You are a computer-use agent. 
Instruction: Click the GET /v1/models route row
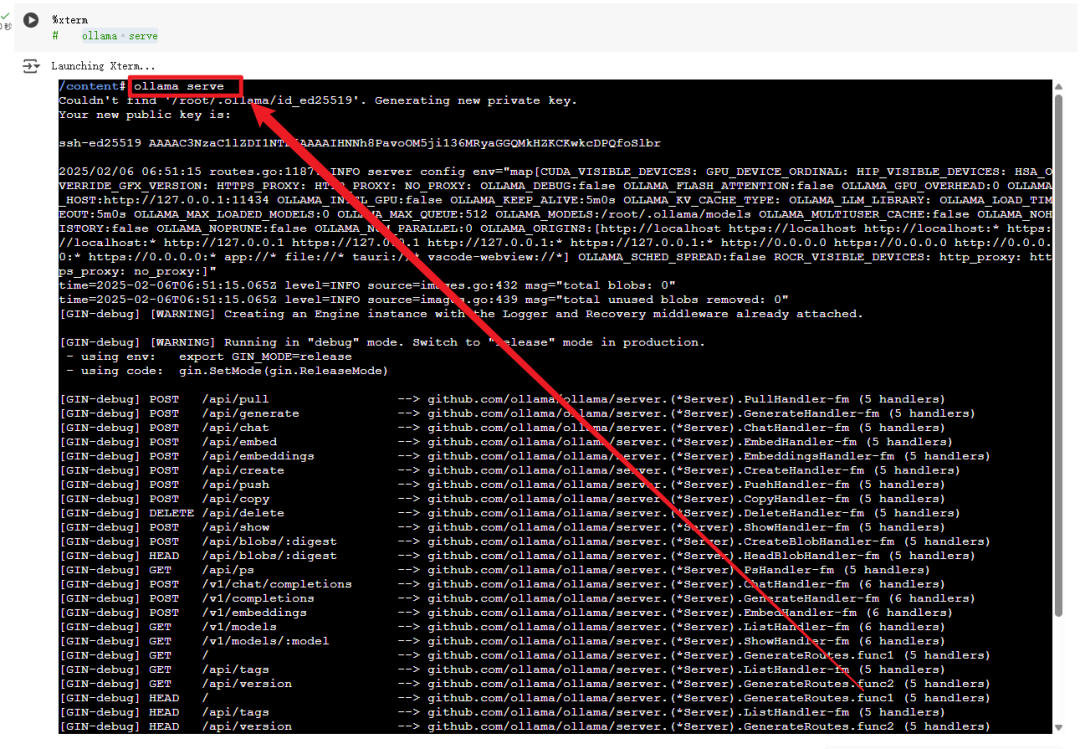coord(502,627)
